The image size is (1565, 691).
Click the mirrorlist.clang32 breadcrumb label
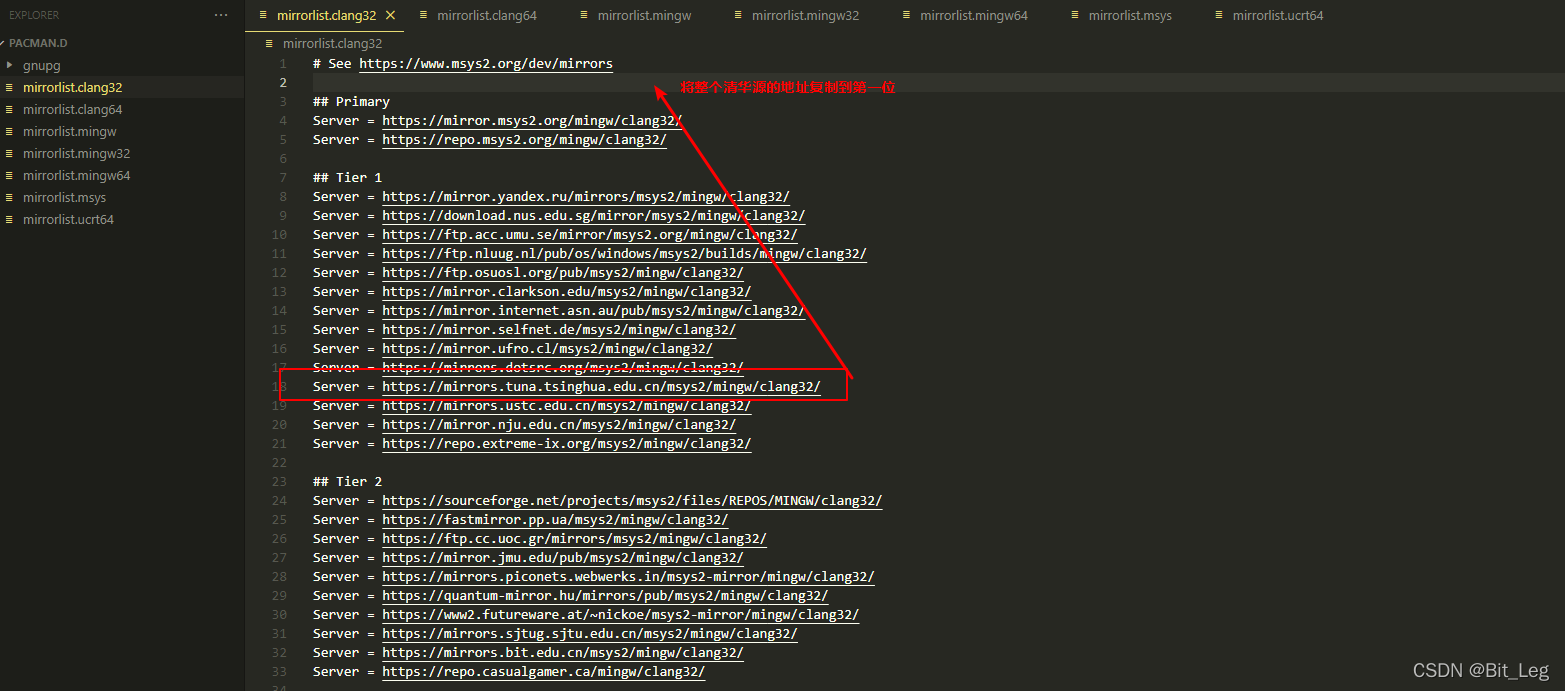click(333, 43)
